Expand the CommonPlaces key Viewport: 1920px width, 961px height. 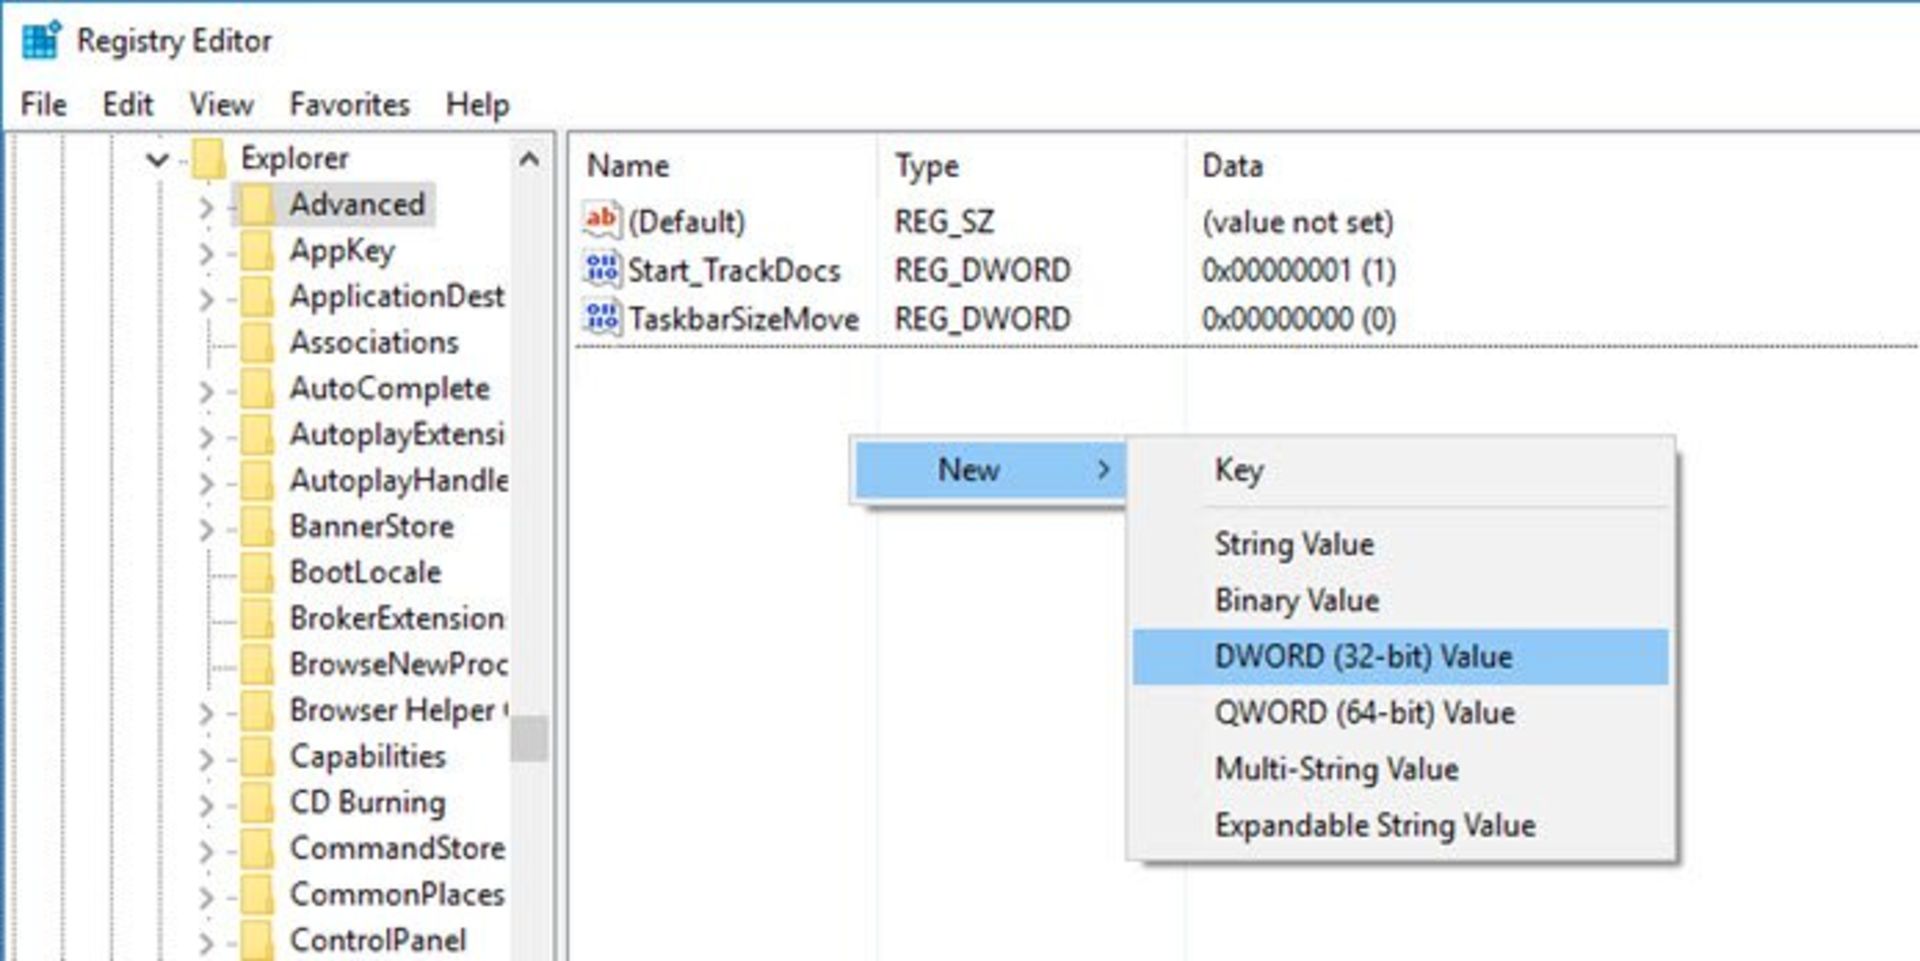click(206, 897)
